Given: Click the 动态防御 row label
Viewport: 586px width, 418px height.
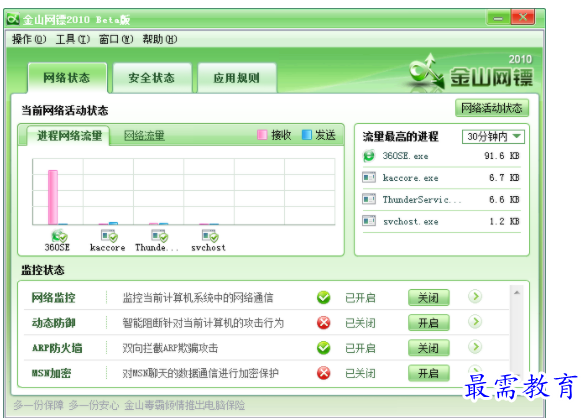Looking at the screenshot, I should pos(53,323).
